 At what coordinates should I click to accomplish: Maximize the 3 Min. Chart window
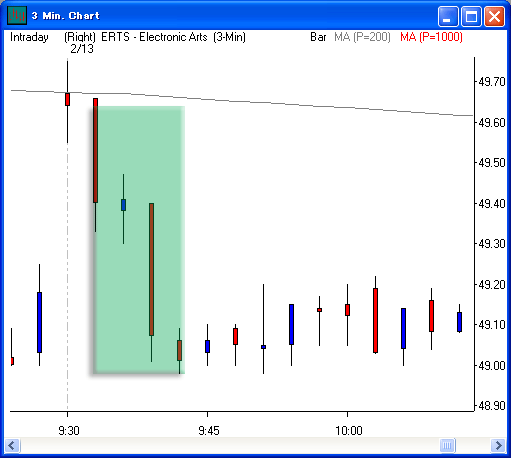coord(471,16)
